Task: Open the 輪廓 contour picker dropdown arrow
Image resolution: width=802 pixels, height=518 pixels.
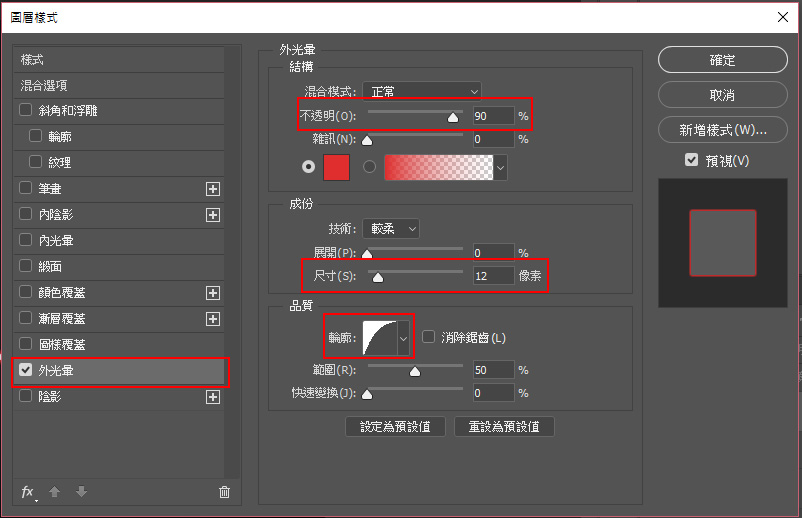Action: [x=404, y=338]
